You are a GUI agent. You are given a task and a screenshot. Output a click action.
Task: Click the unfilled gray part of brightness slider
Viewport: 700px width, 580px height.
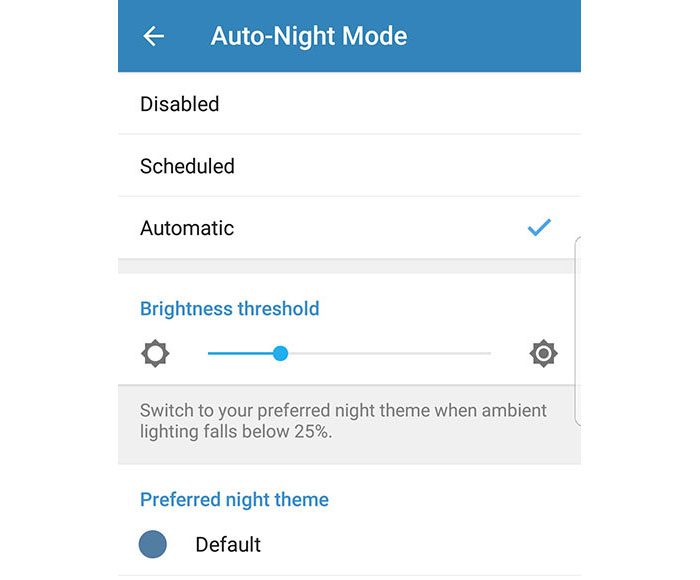click(x=390, y=353)
